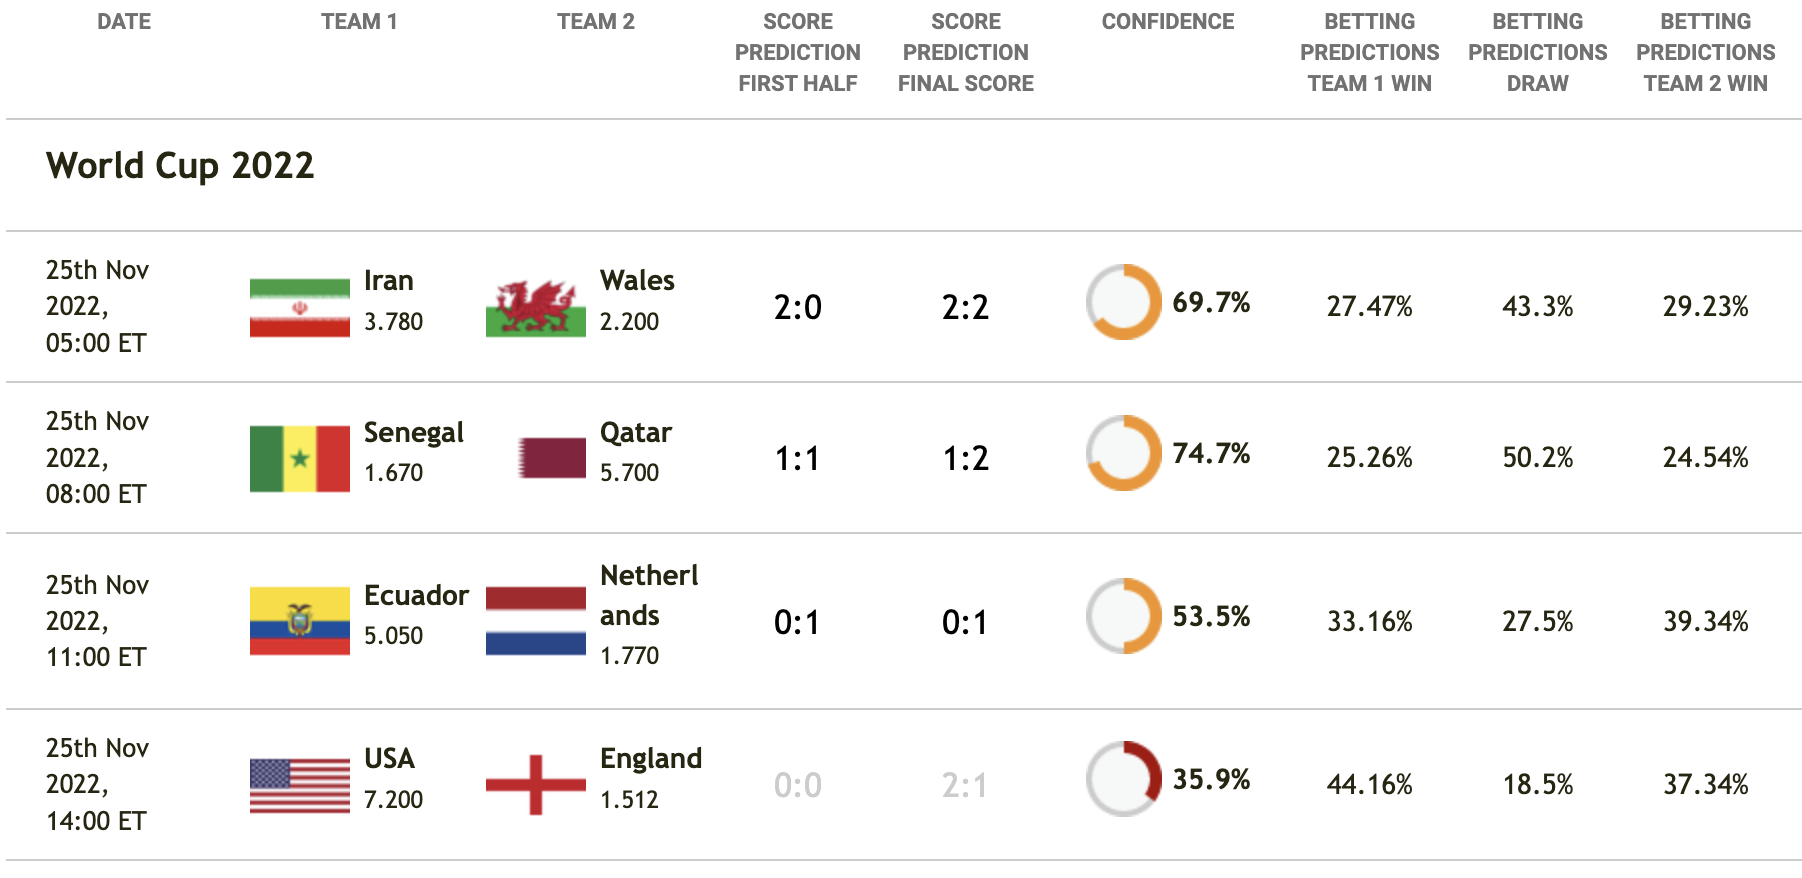Click Iran vs Wales final score 2:2
The image size is (1802, 878).
click(x=965, y=307)
